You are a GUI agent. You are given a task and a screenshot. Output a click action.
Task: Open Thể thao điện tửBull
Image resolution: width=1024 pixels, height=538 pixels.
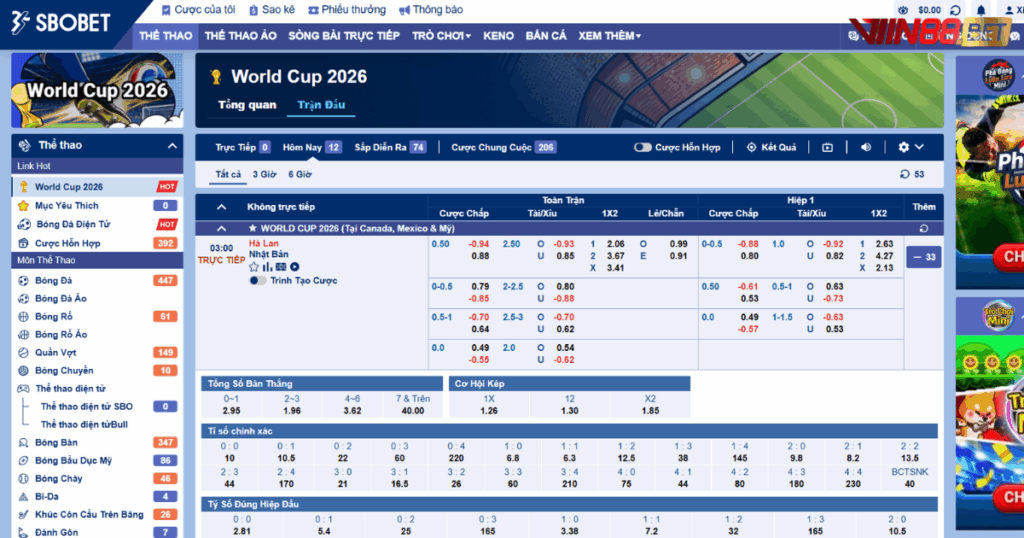(84, 424)
